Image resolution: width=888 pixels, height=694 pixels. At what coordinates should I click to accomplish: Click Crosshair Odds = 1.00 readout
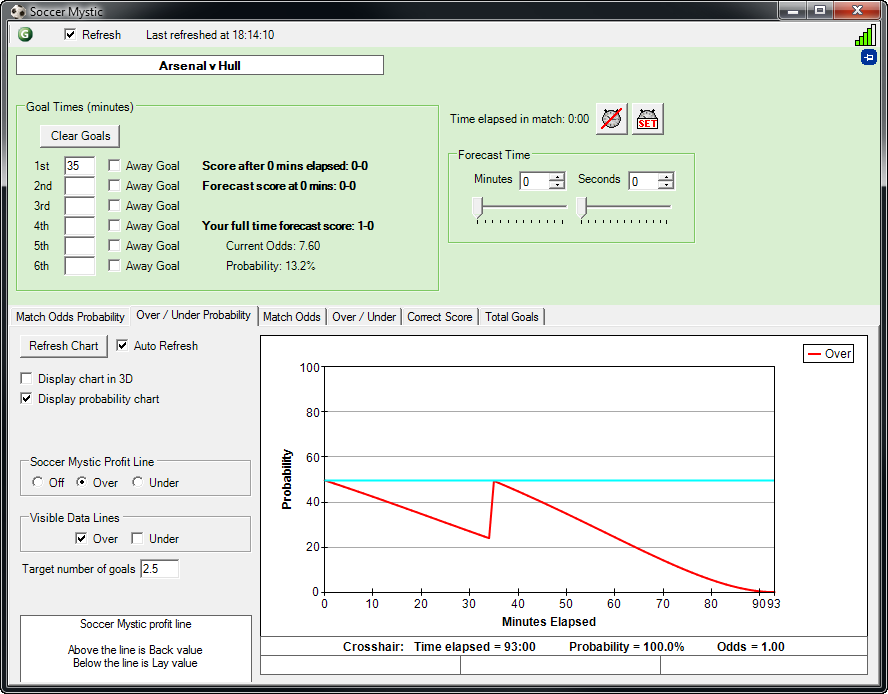coord(750,646)
